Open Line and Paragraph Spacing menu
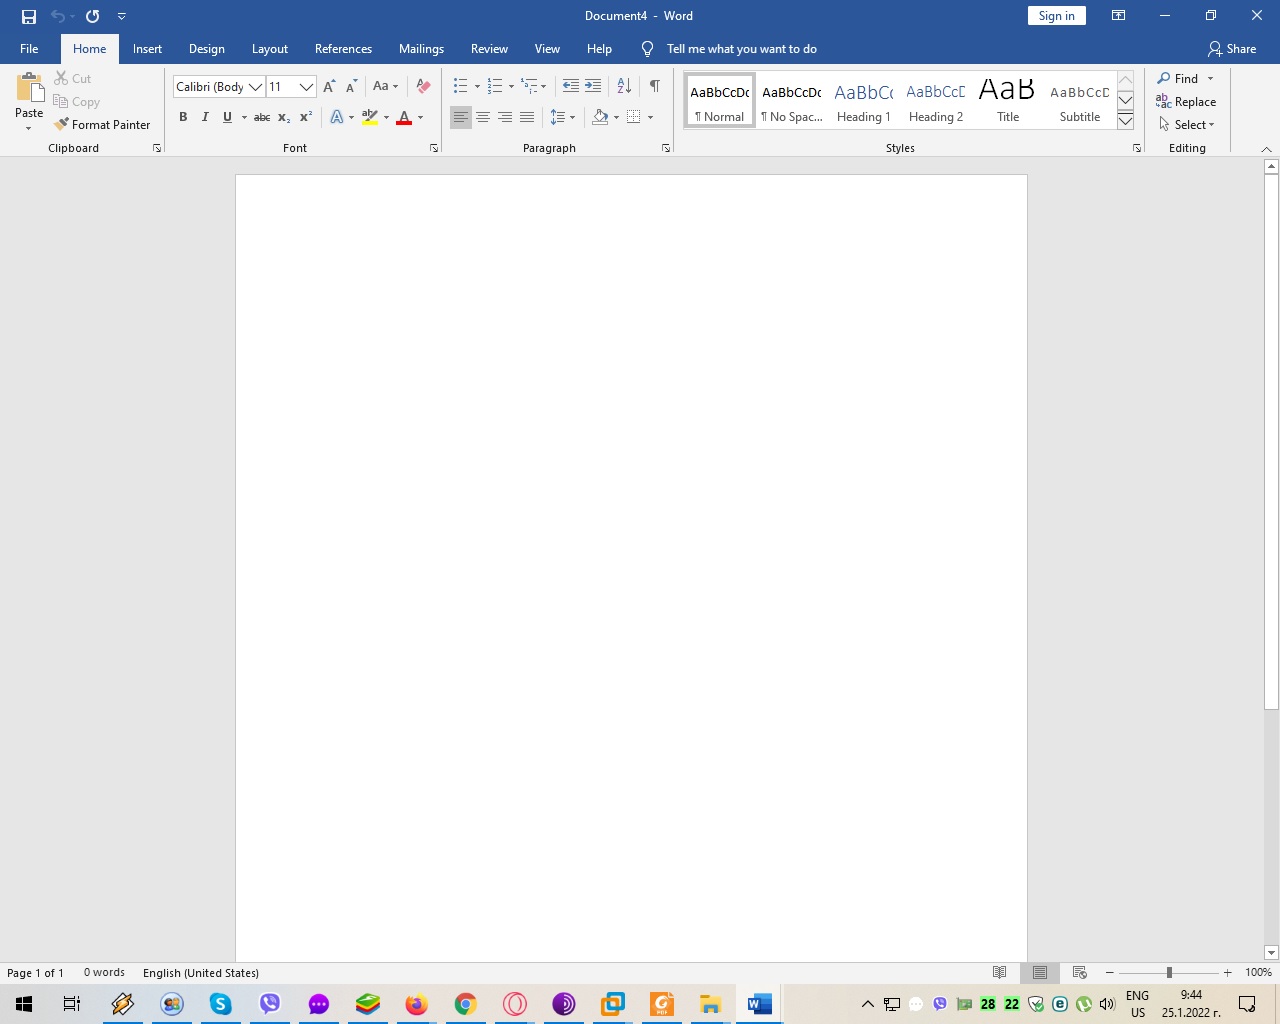This screenshot has height=1024, width=1280. (562, 117)
